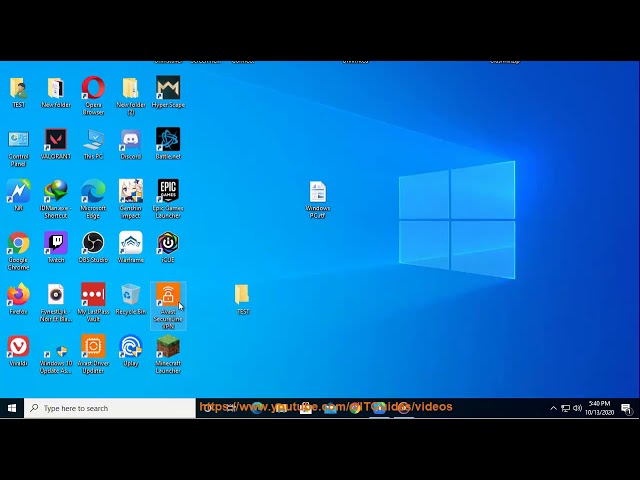This screenshot has height=480, width=640.
Task: Open the Warframe desktop shortcut
Action: point(130,244)
